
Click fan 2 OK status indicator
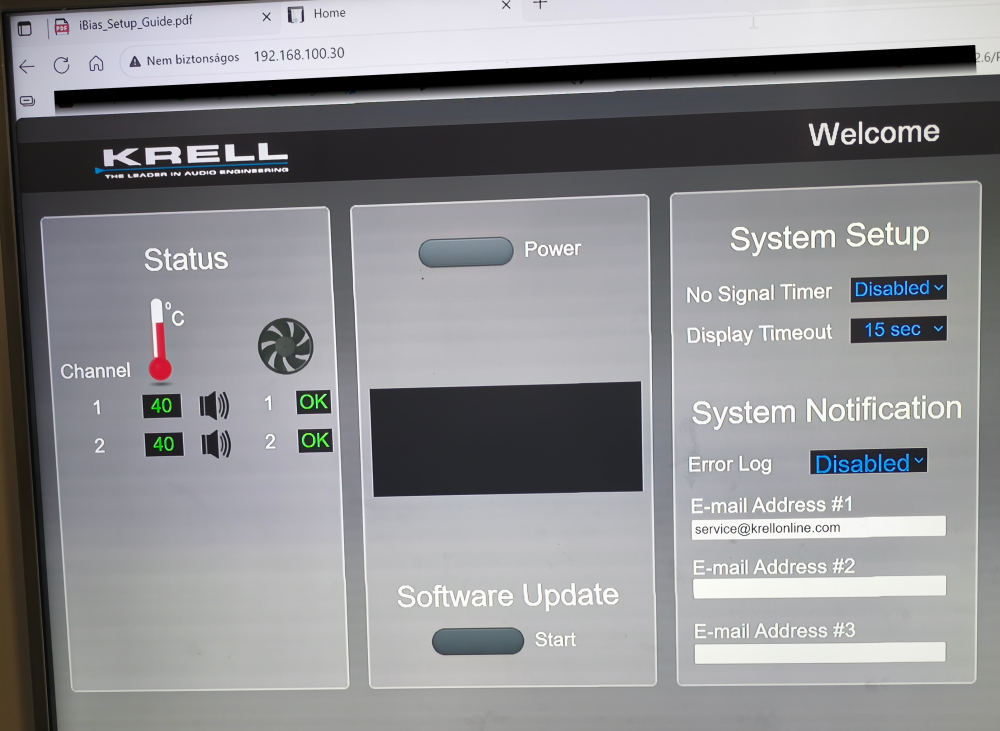click(x=315, y=440)
